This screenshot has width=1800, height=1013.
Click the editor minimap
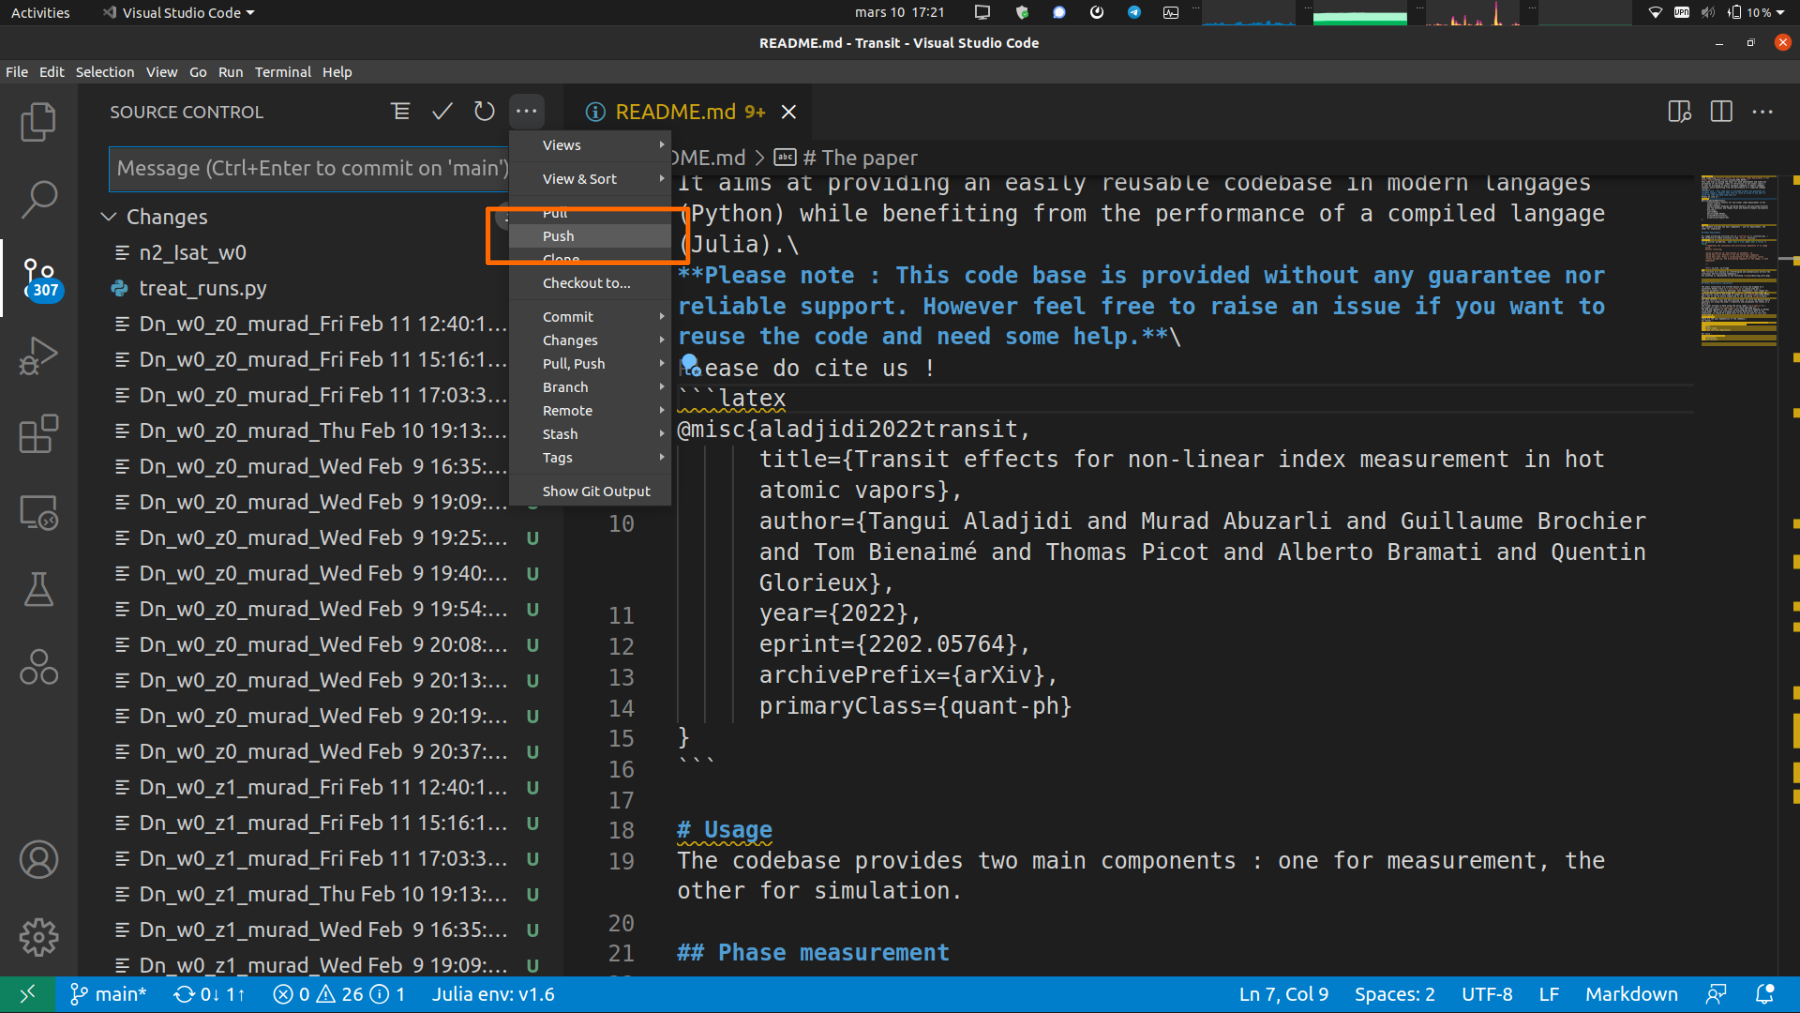[1739, 260]
